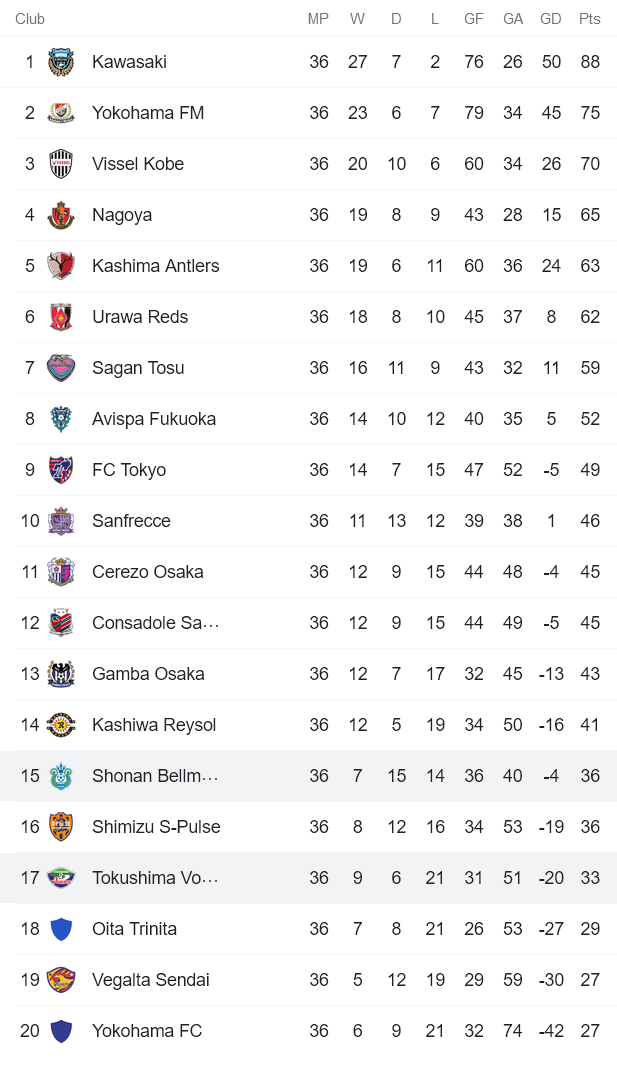The image size is (617, 1066).
Task: Sort the table by Pts column
Action: [589, 18]
